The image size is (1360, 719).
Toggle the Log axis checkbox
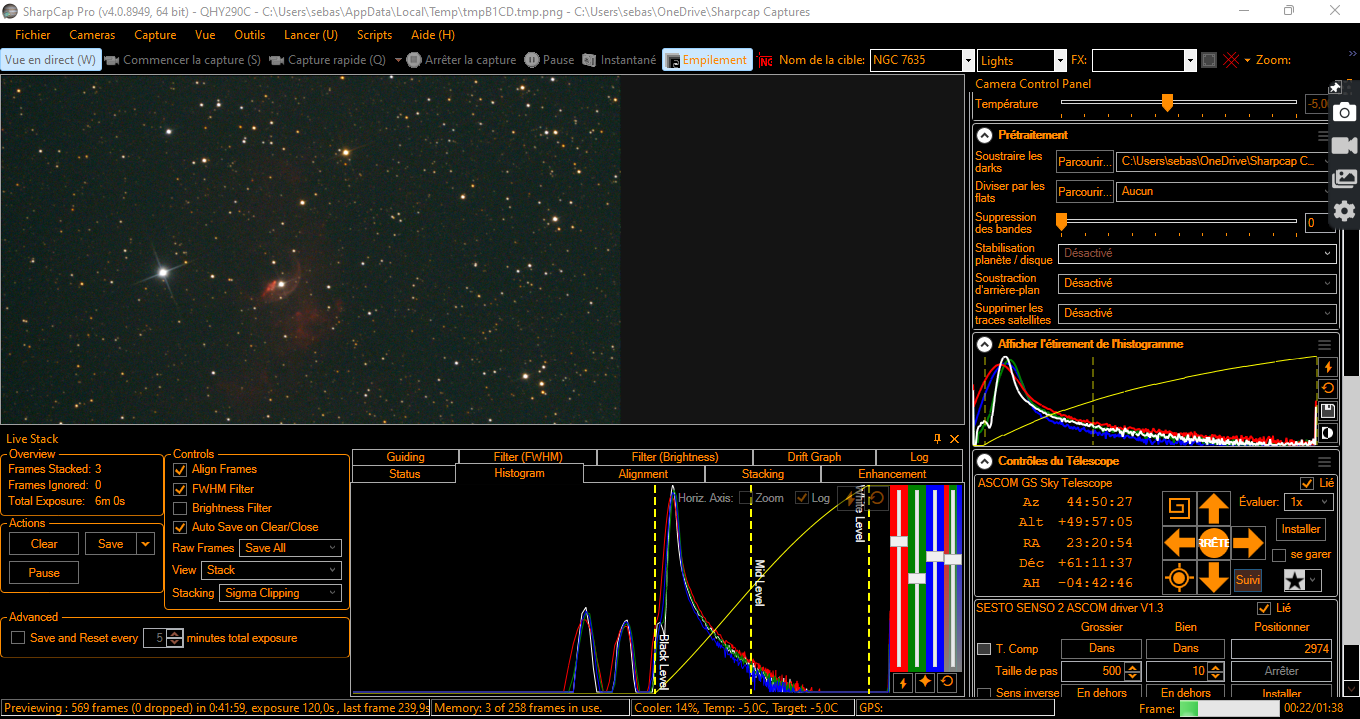801,498
